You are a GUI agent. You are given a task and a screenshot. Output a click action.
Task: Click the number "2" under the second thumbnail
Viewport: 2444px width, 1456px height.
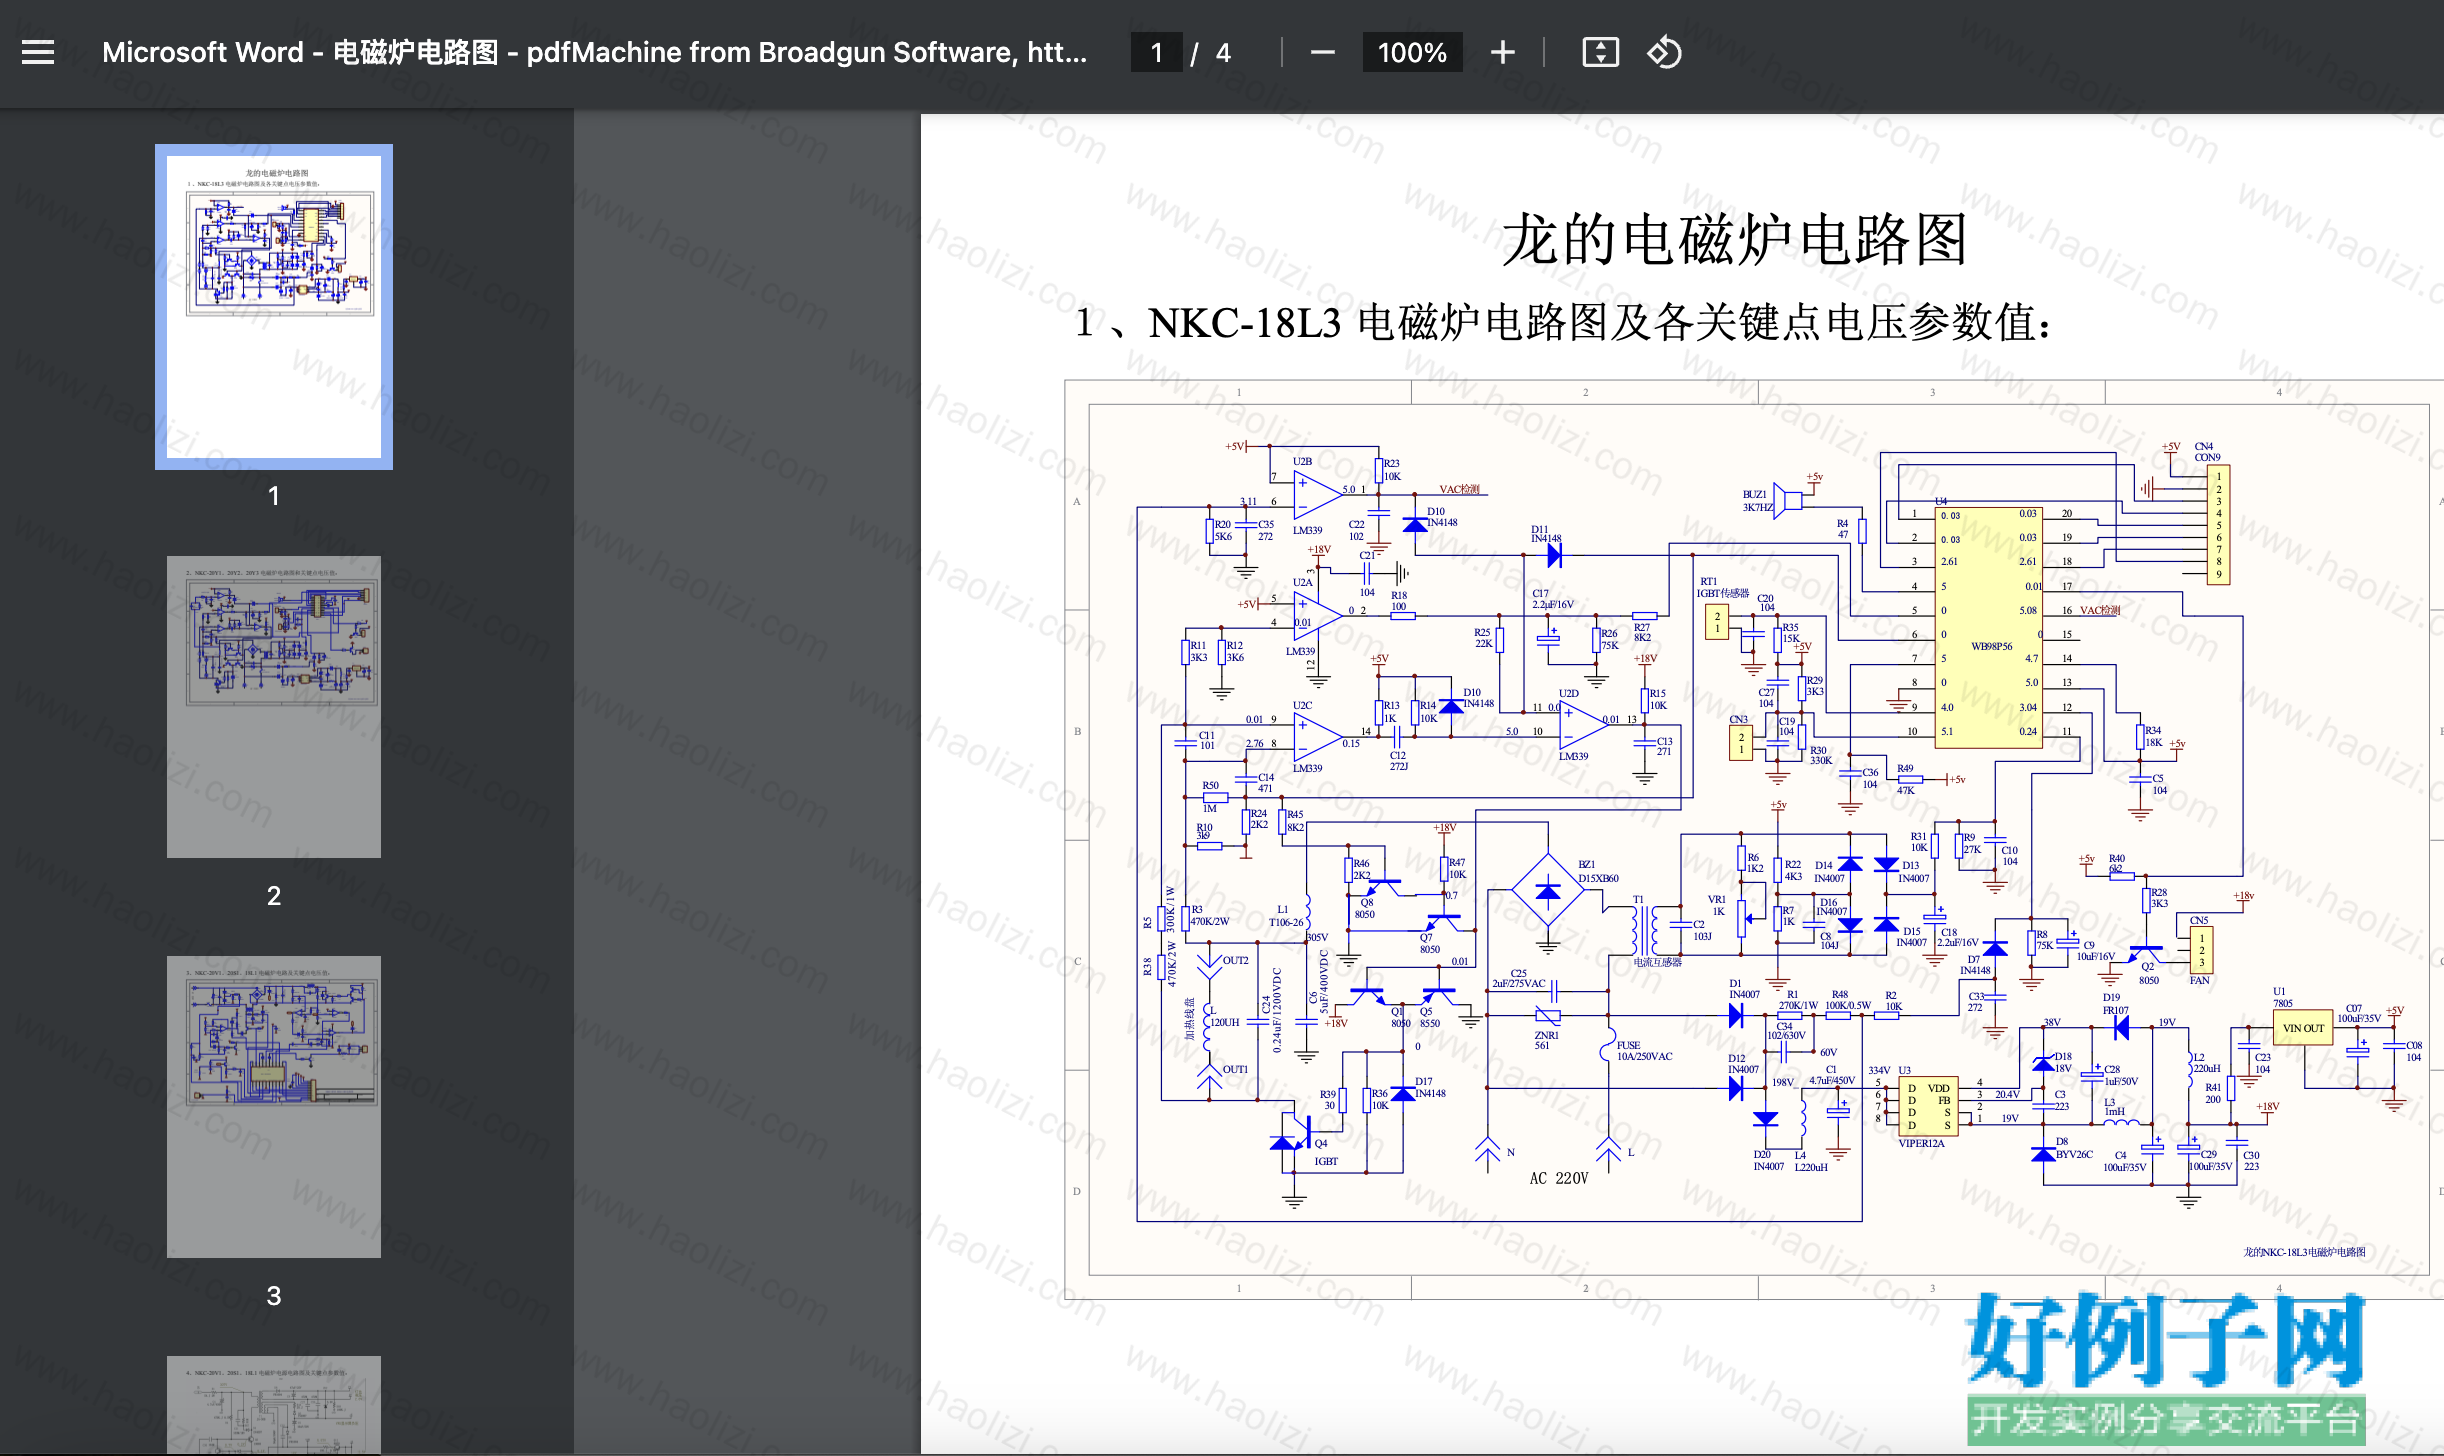[274, 896]
